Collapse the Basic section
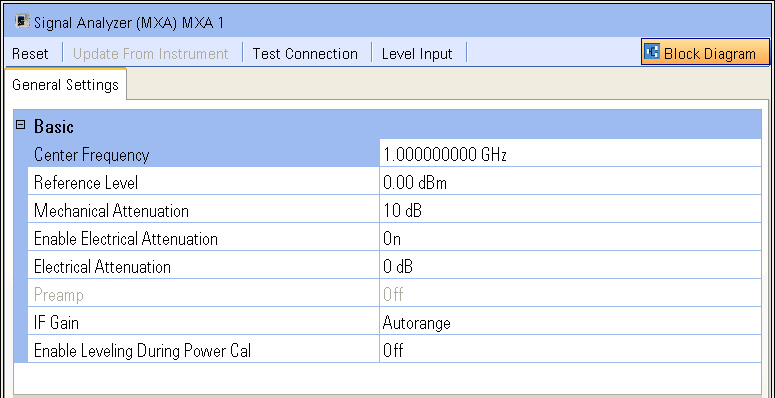 [x=20, y=125]
